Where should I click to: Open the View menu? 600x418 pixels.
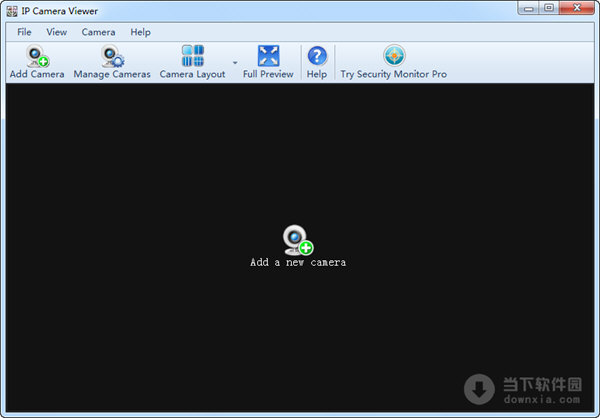click(57, 32)
